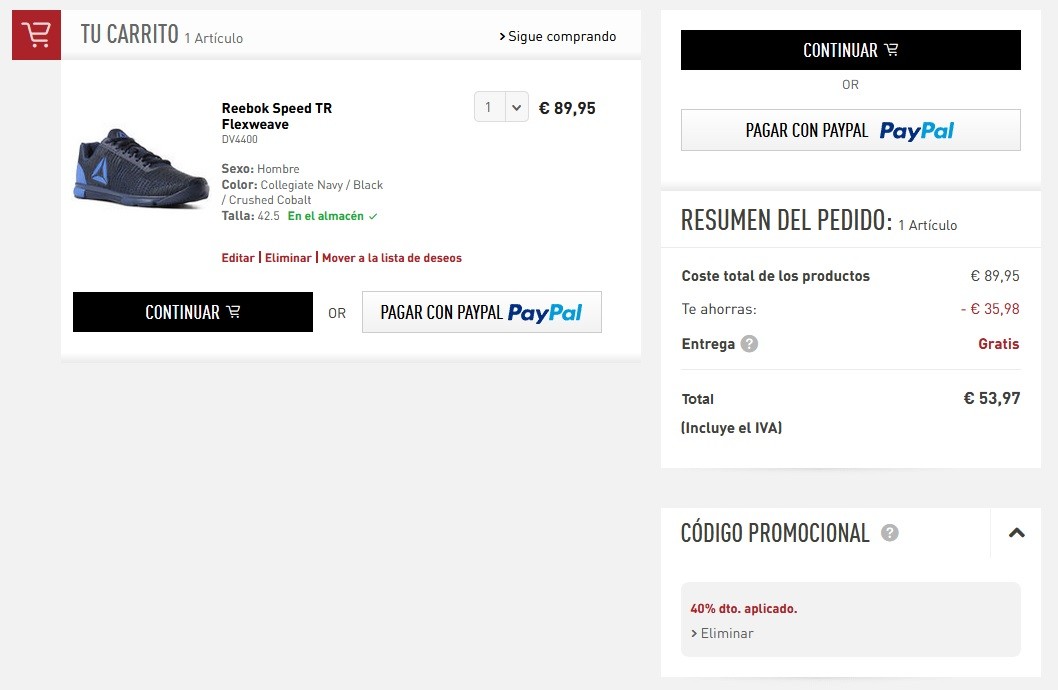
Task: Pay with PayPal button below the product
Action: 481,312
